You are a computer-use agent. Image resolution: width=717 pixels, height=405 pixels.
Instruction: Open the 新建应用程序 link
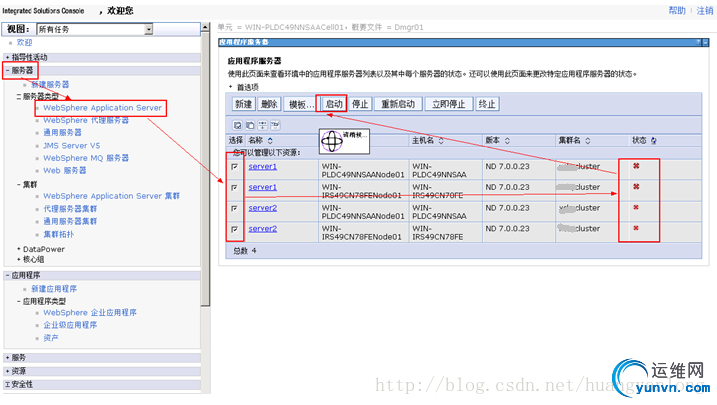click(x=54, y=289)
